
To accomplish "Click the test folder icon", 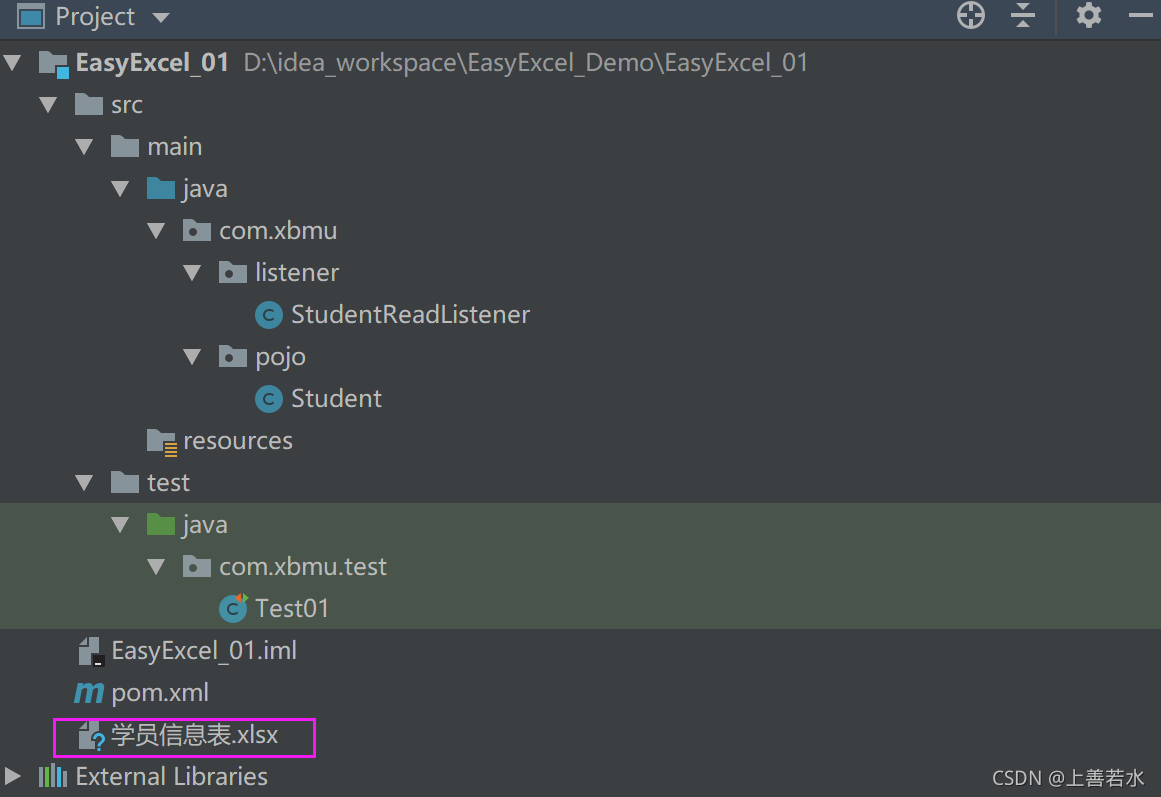I will (x=124, y=483).
